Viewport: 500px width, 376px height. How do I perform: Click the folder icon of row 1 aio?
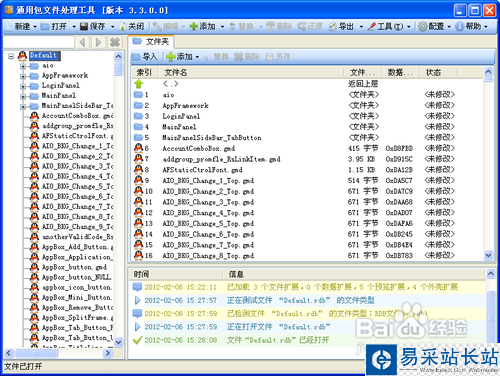click(138, 95)
